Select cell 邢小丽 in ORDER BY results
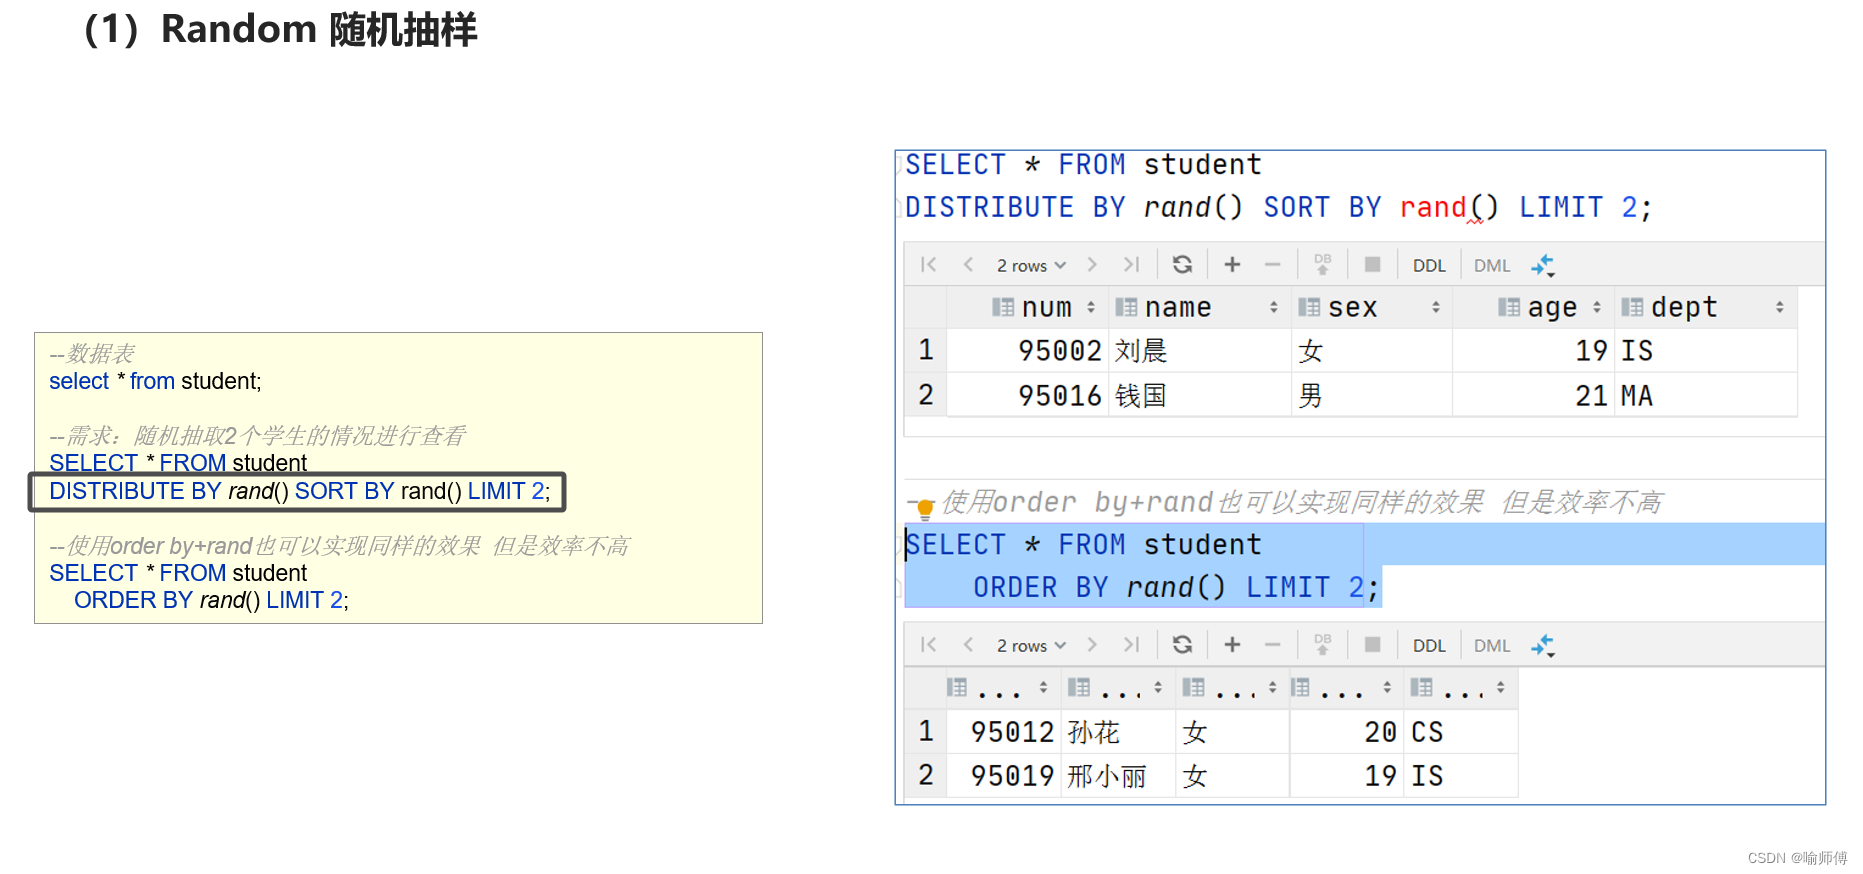Screen dimensions: 1863x874 [1117, 776]
